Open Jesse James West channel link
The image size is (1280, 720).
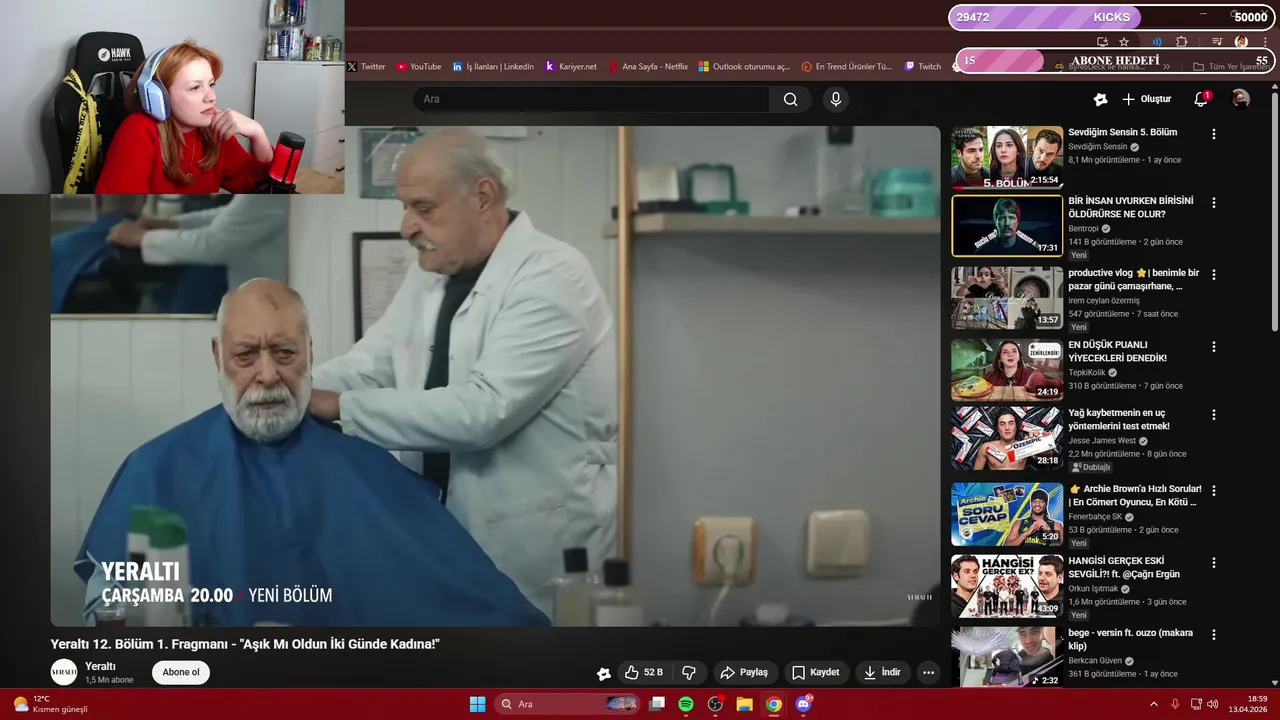tap(1102, 440)
